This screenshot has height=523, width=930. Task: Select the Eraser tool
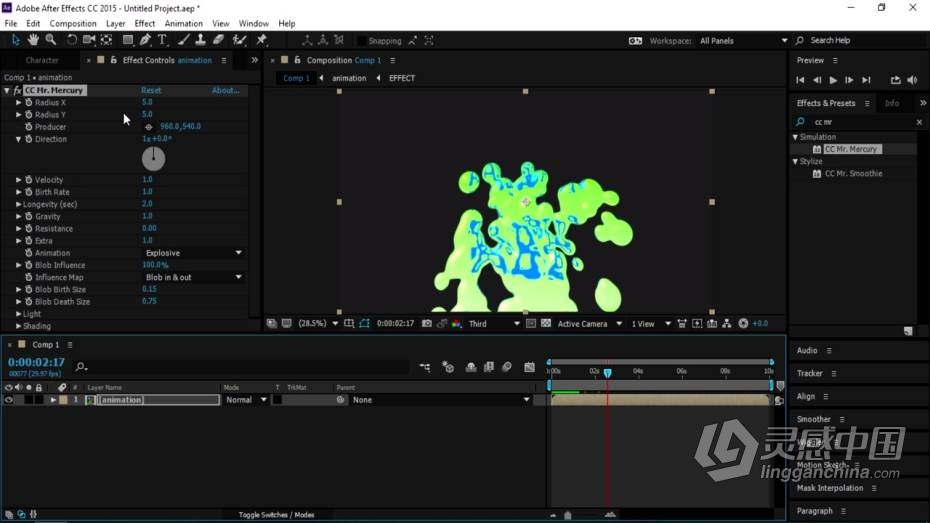click(218, 40)
